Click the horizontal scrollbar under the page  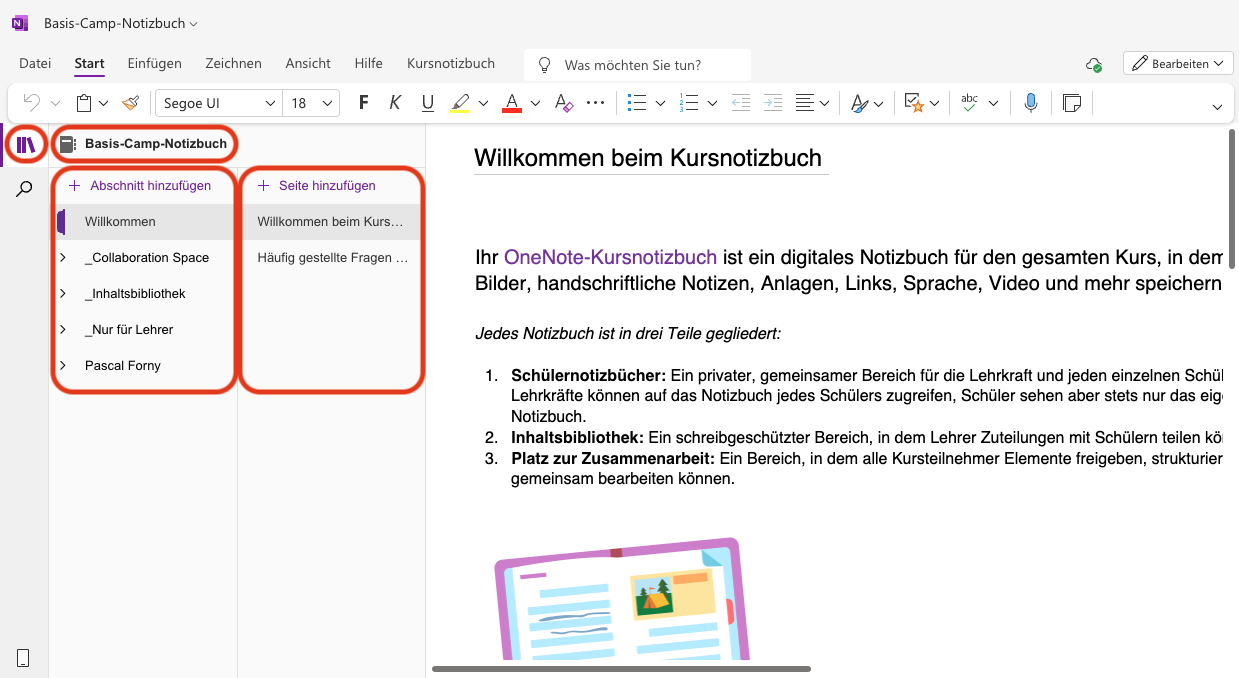point(621,668)
